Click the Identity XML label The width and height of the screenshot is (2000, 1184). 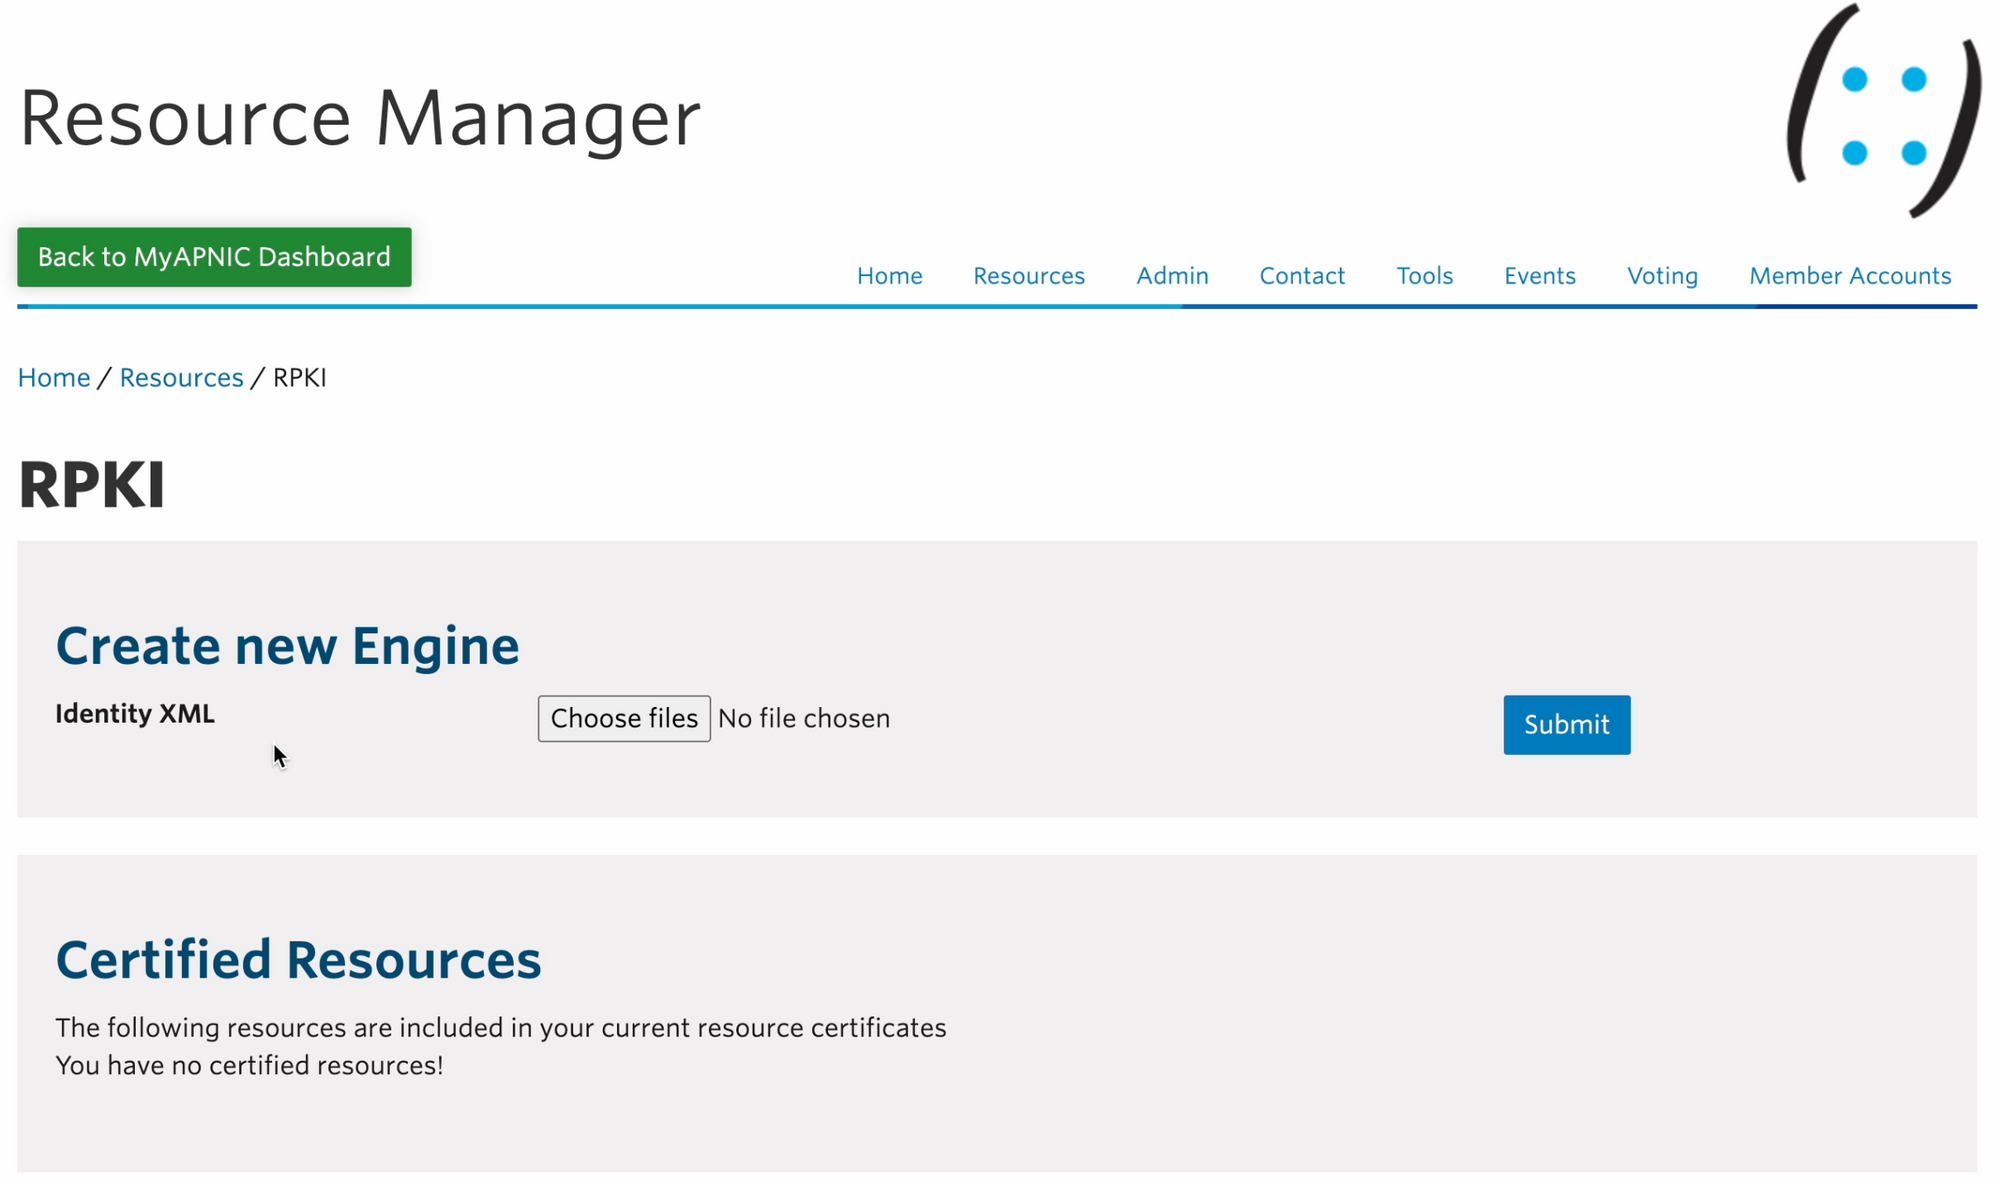pos(135,714)
